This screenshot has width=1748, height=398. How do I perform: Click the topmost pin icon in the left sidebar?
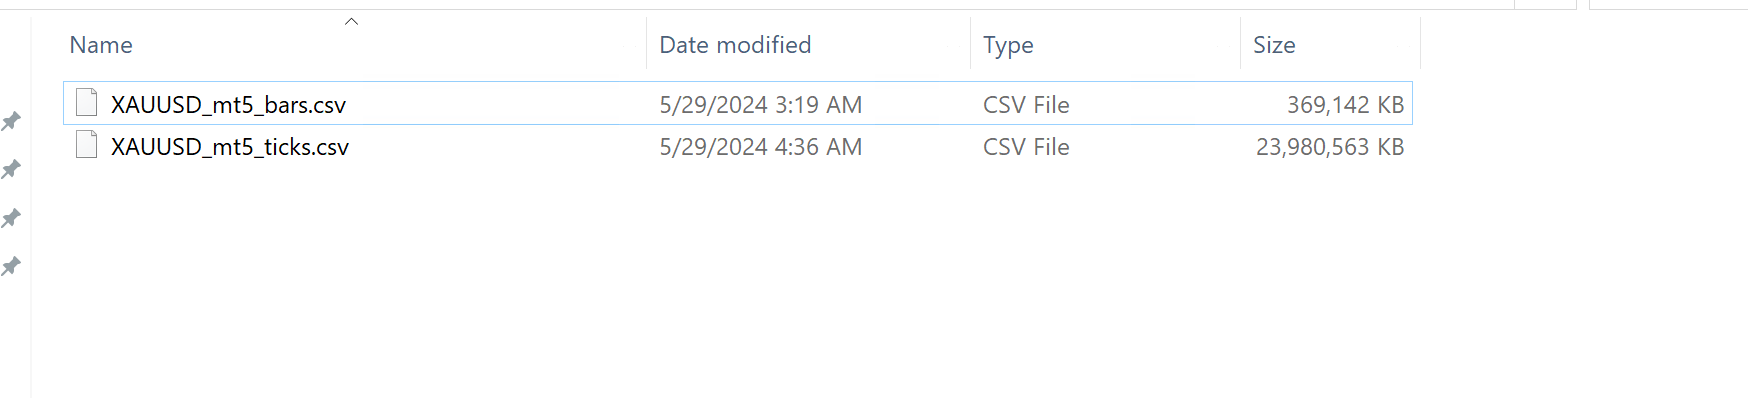[11, 121]
